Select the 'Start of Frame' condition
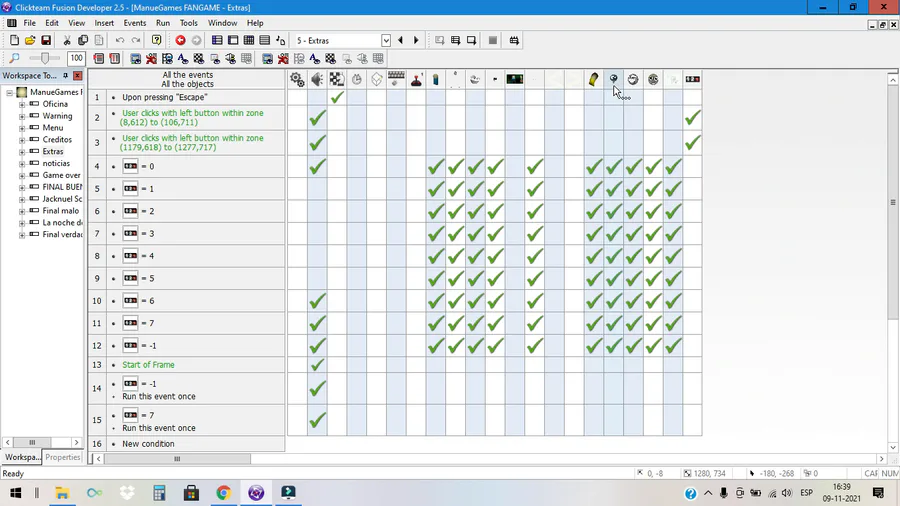The image size is (900, 506). [x=148, y=365]
